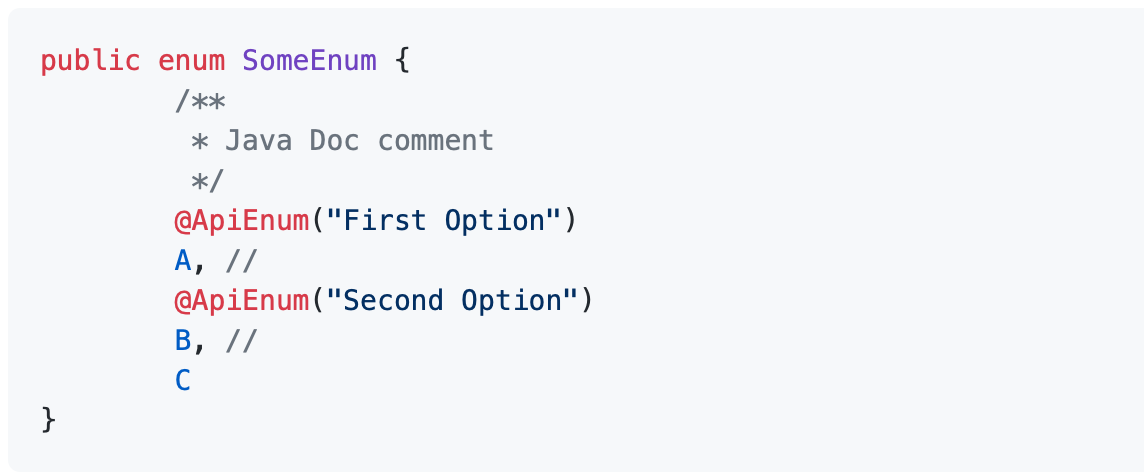The image size is (1144, 476).
Task: Click the "First Option" string literal
Action: pos(444,221)
